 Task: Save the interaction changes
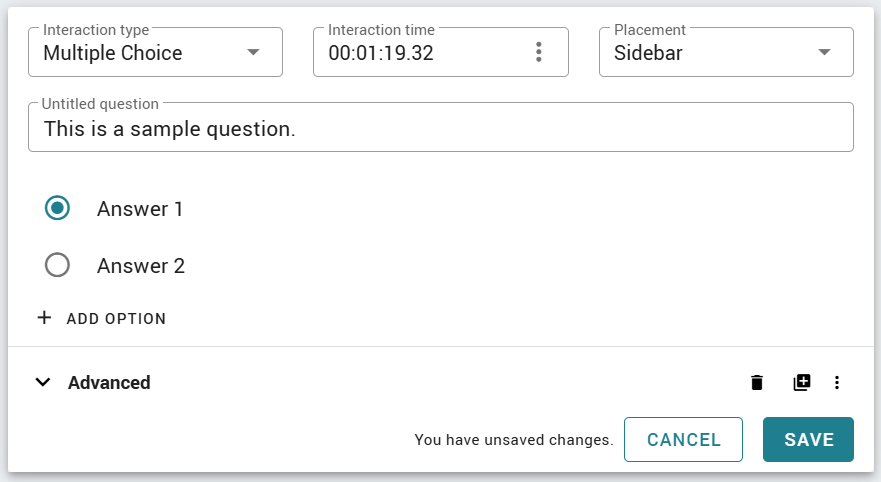(x=808, y=439)
